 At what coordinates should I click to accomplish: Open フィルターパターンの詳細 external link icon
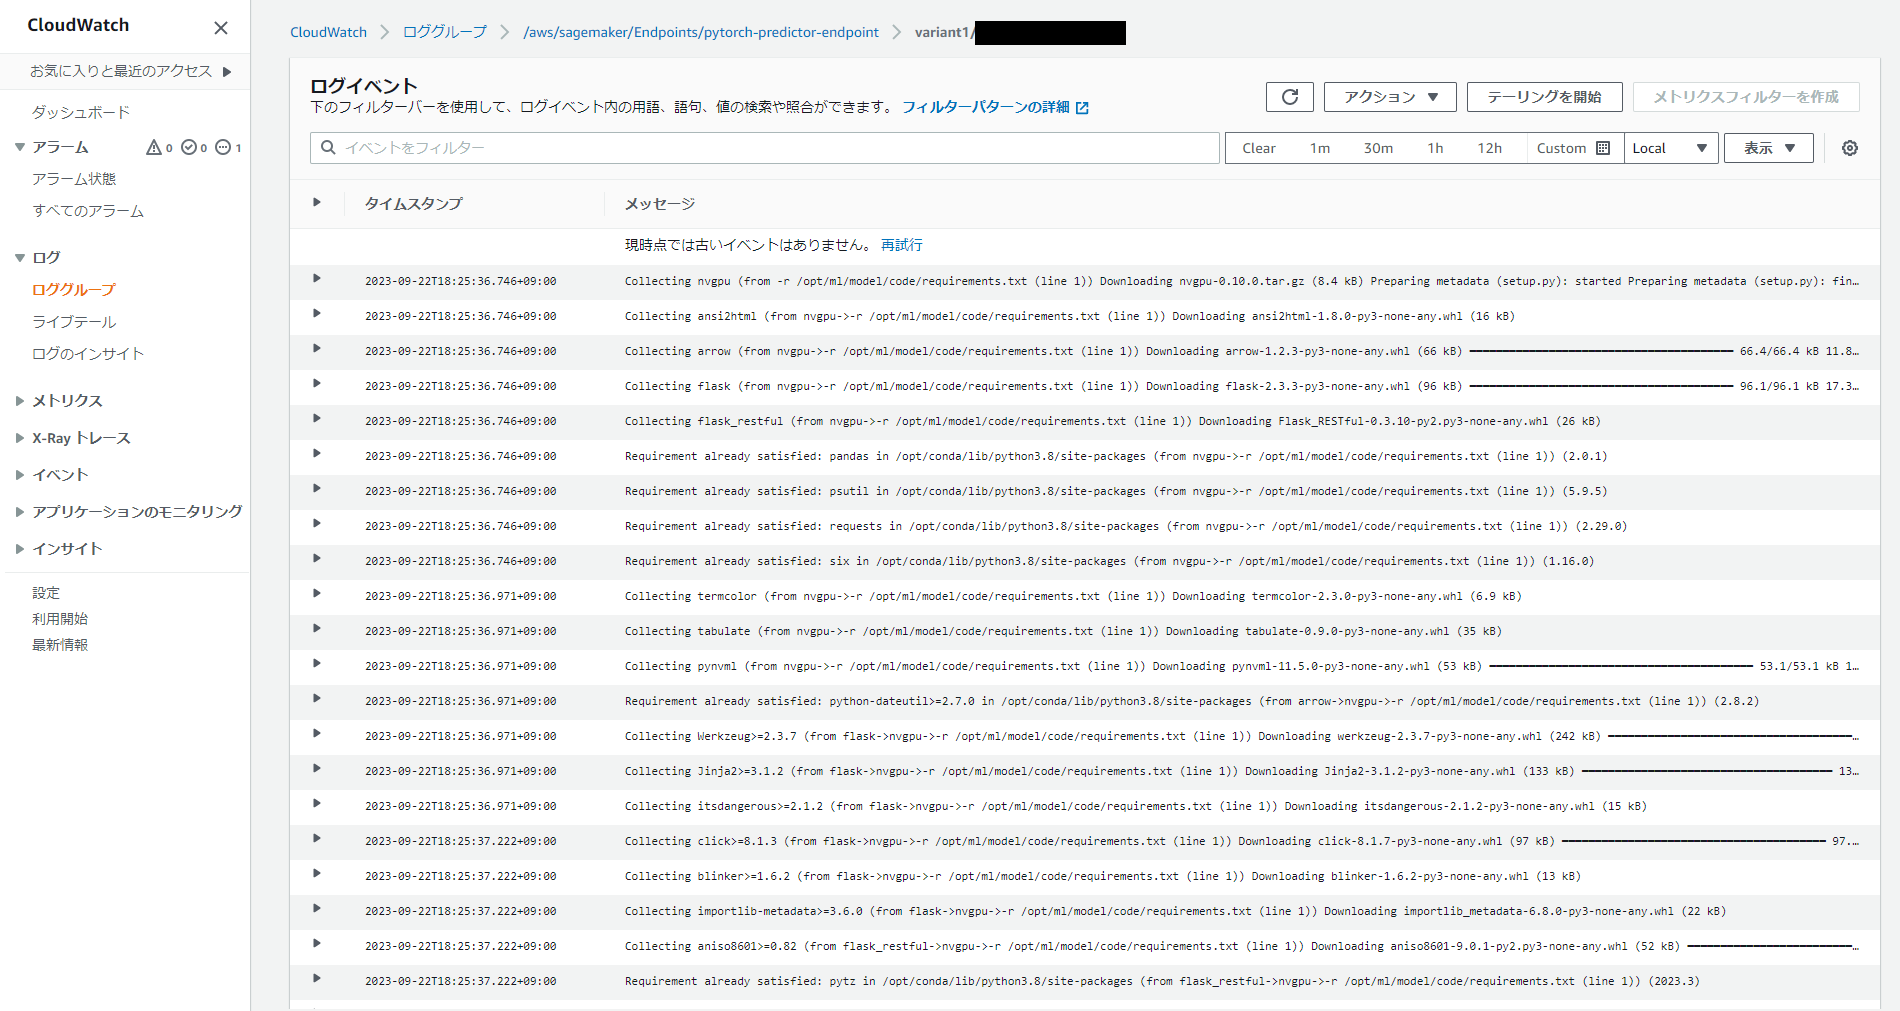[x=1083, y=107]
